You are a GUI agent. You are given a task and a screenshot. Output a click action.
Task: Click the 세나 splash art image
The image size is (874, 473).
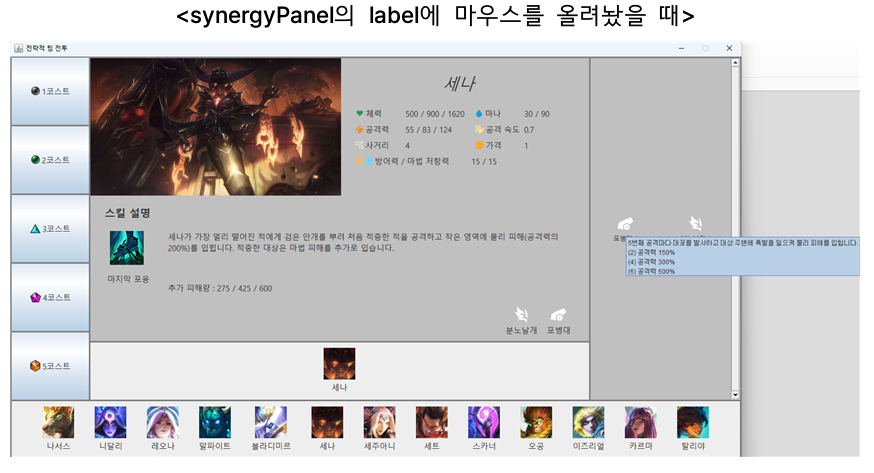tap(216, 126)
